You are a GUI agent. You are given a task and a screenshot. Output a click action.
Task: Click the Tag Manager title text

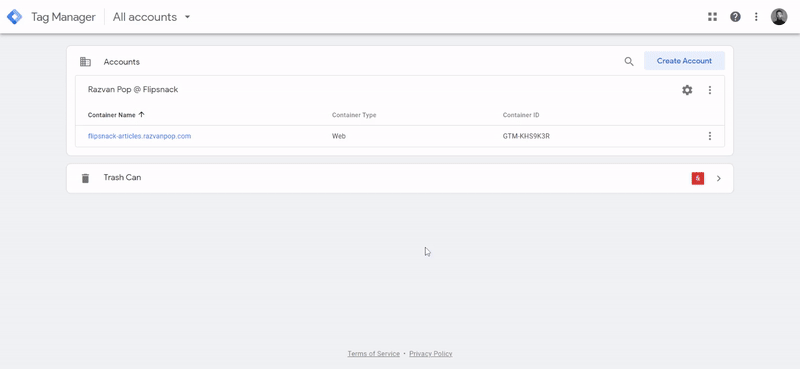pyautogui.click(x=63, y=17)
